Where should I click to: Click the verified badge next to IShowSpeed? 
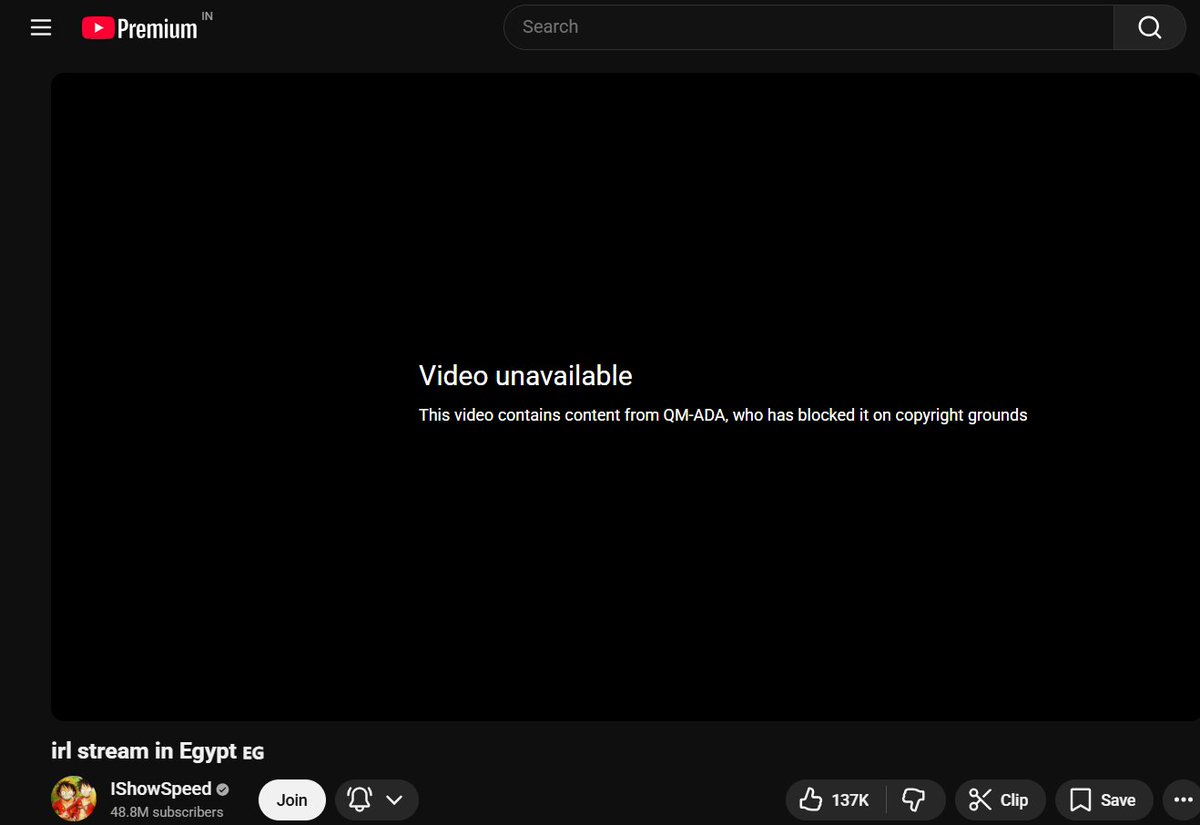pos(222,790)
